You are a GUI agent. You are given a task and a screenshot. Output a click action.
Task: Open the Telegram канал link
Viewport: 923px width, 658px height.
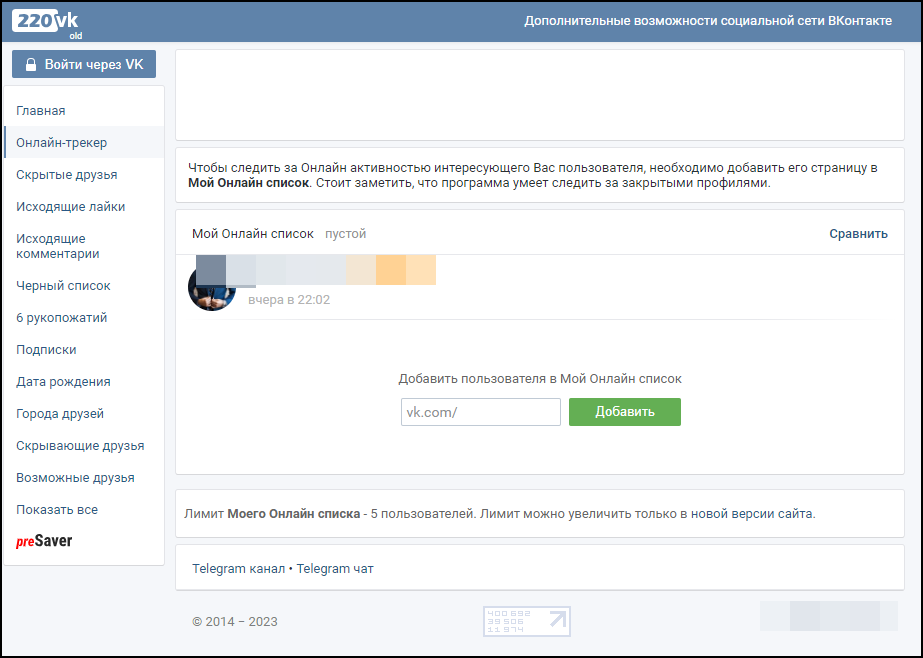(x=238, y=569)
